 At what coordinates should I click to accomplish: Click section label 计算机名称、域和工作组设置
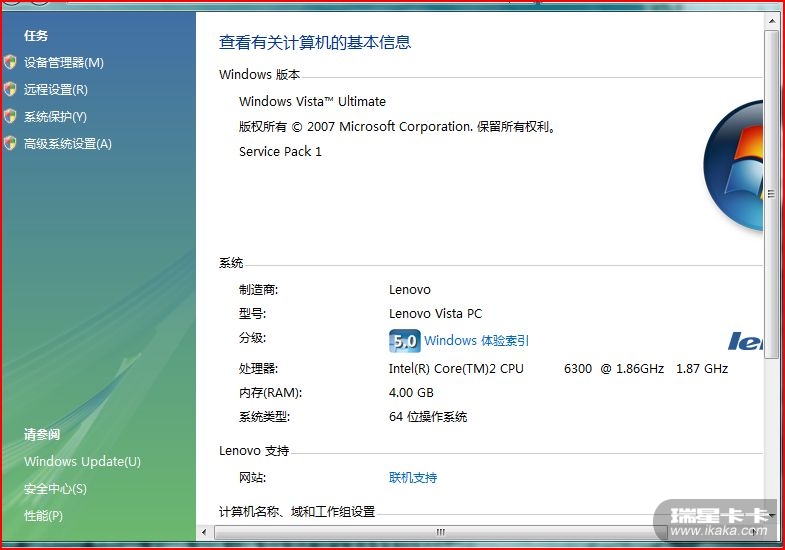(x=297, y=512)
